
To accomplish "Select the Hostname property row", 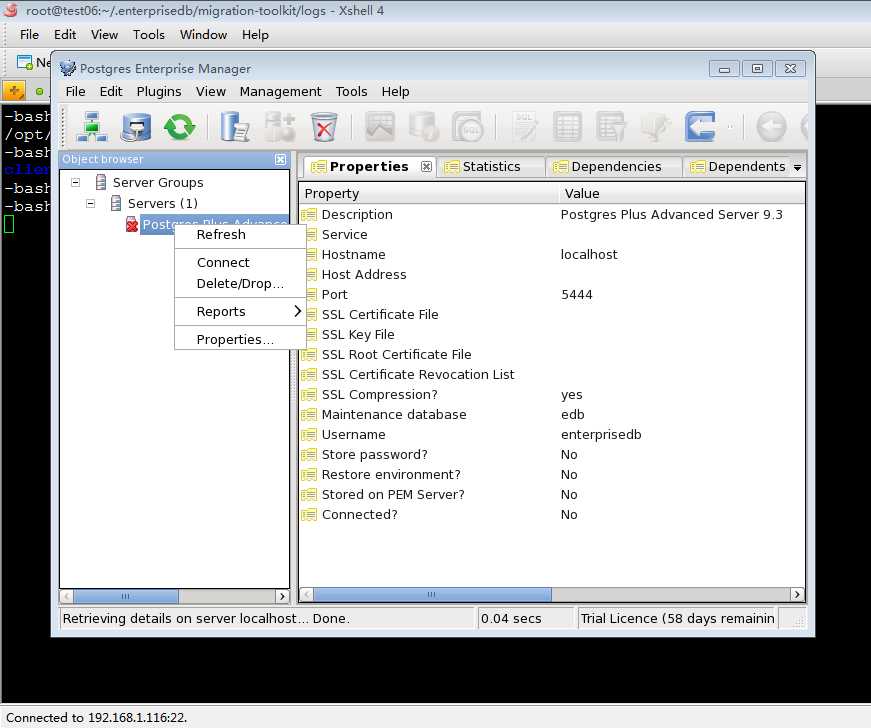I will [x=552, y=254].
